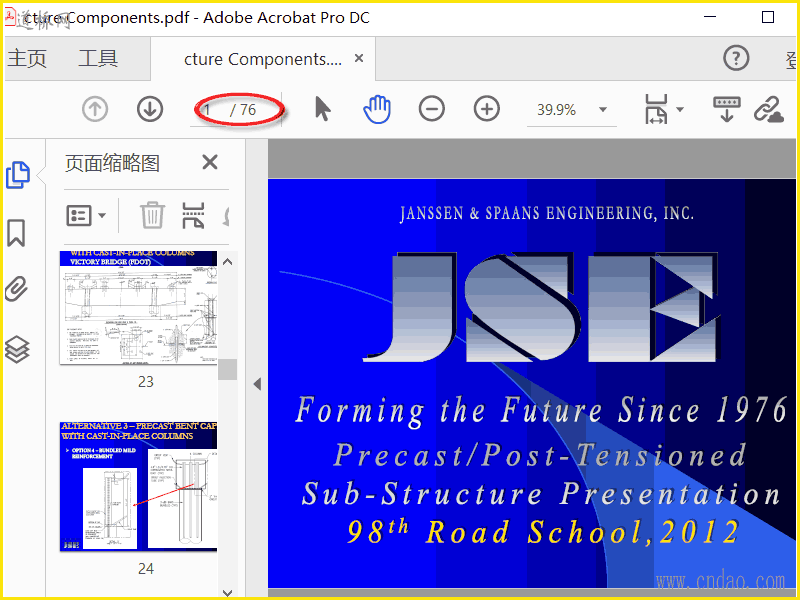Select the cture Components document tab
The width and height of the screenshot is (800, 600).
263,59
